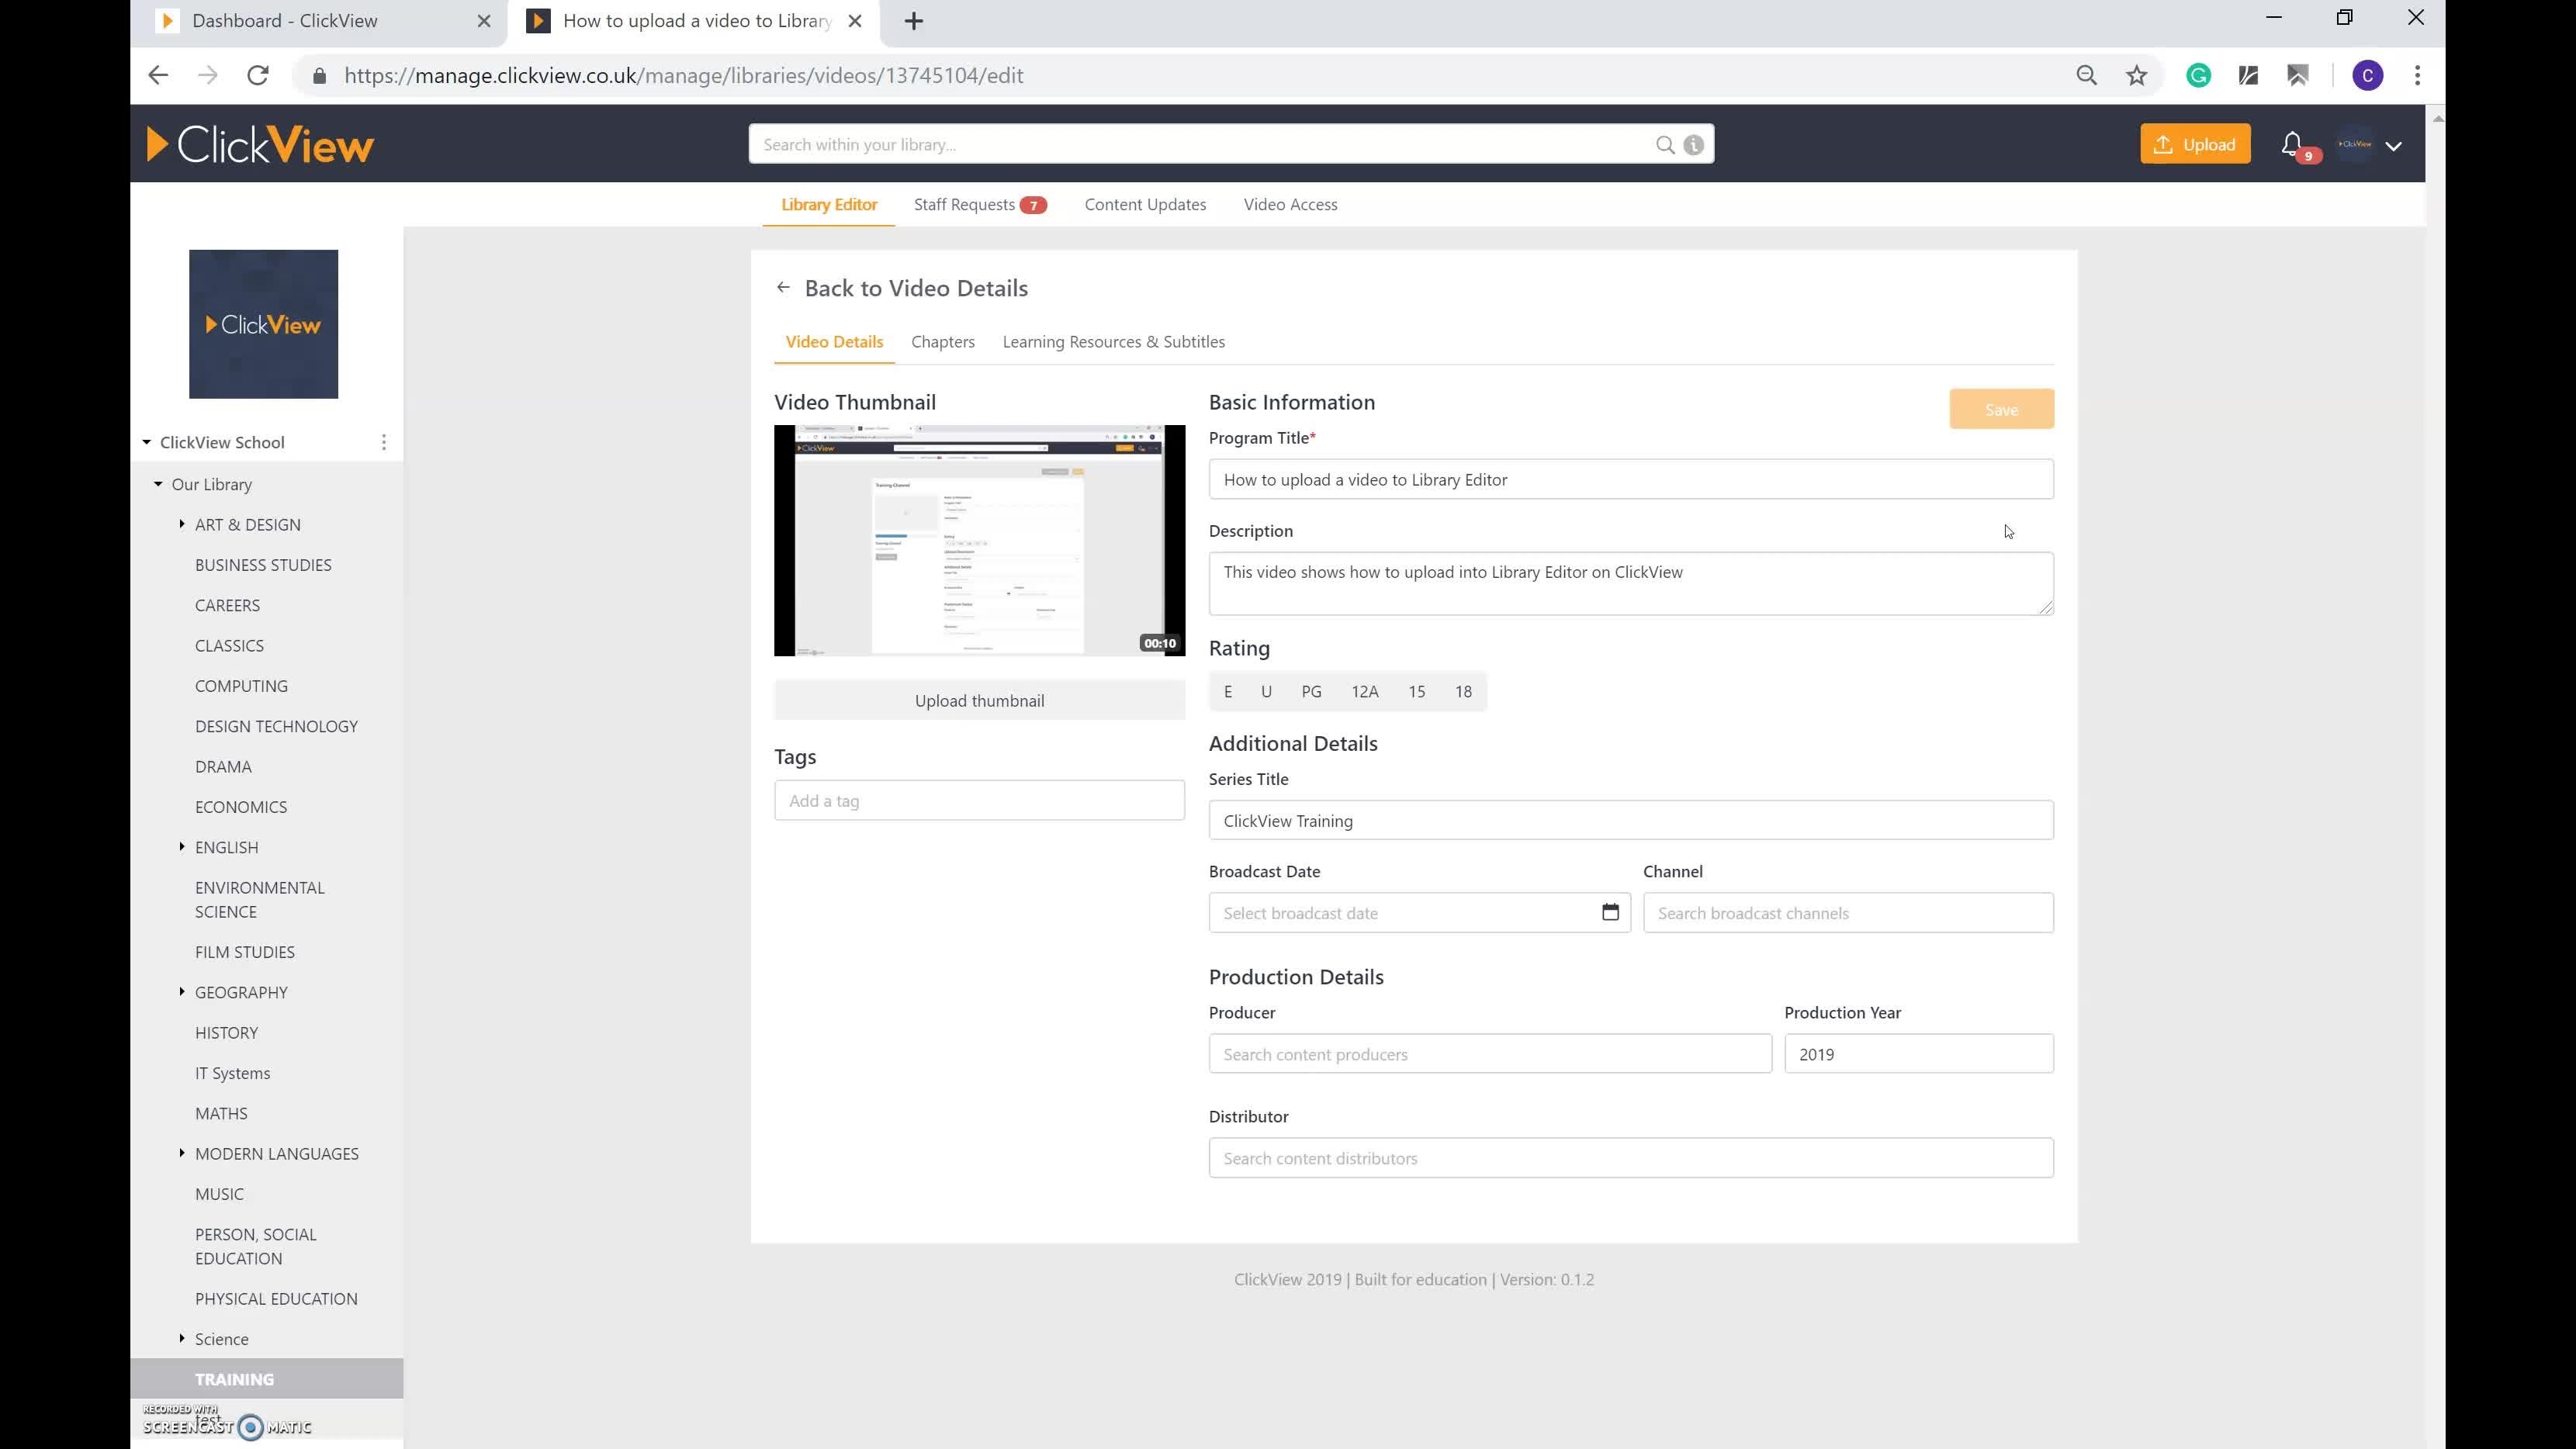
Task: Click the back arrow beside Back to Video Details
Action: [x=783, y=288]
